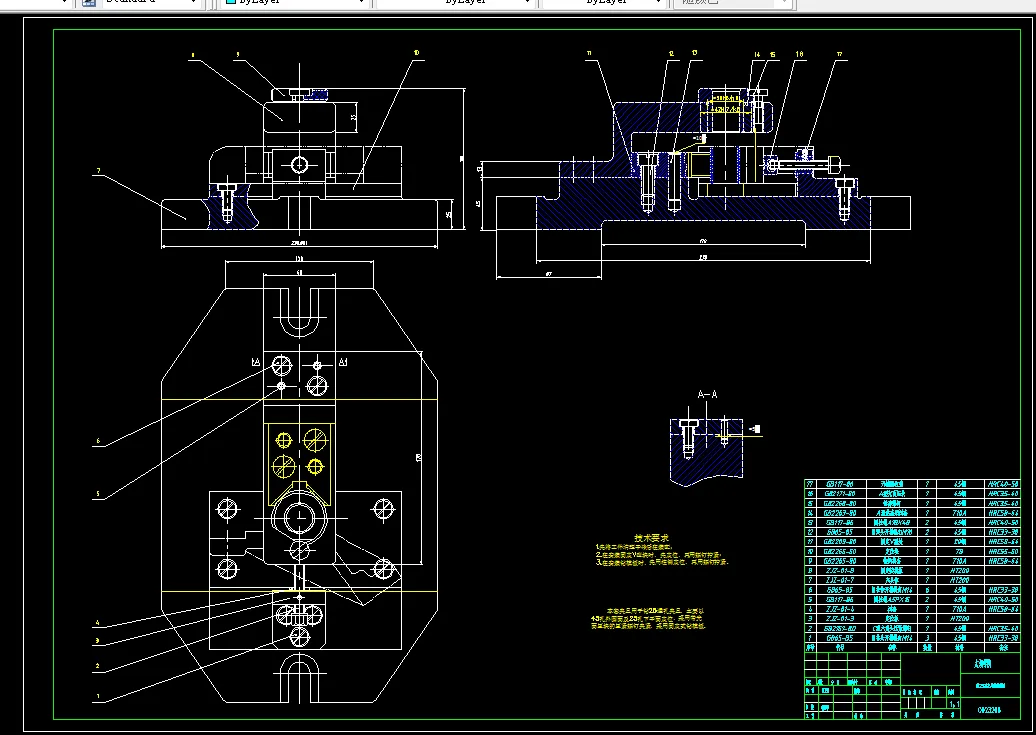
Task: Click parts list cell ZJZ-01-7
Action: pyautogui.click(x=840, y=580)
